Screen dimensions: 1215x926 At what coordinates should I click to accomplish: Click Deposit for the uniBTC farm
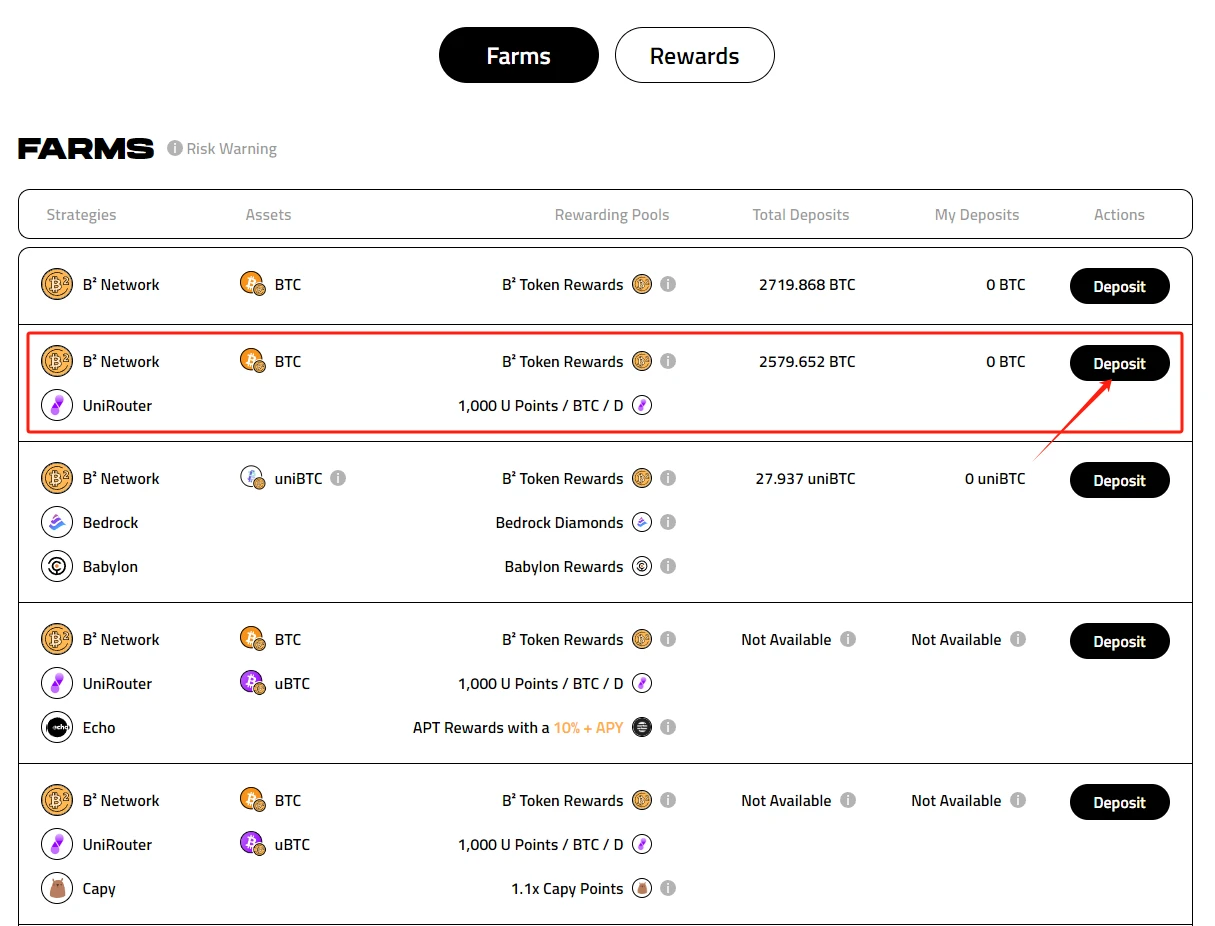point(1119,480)
